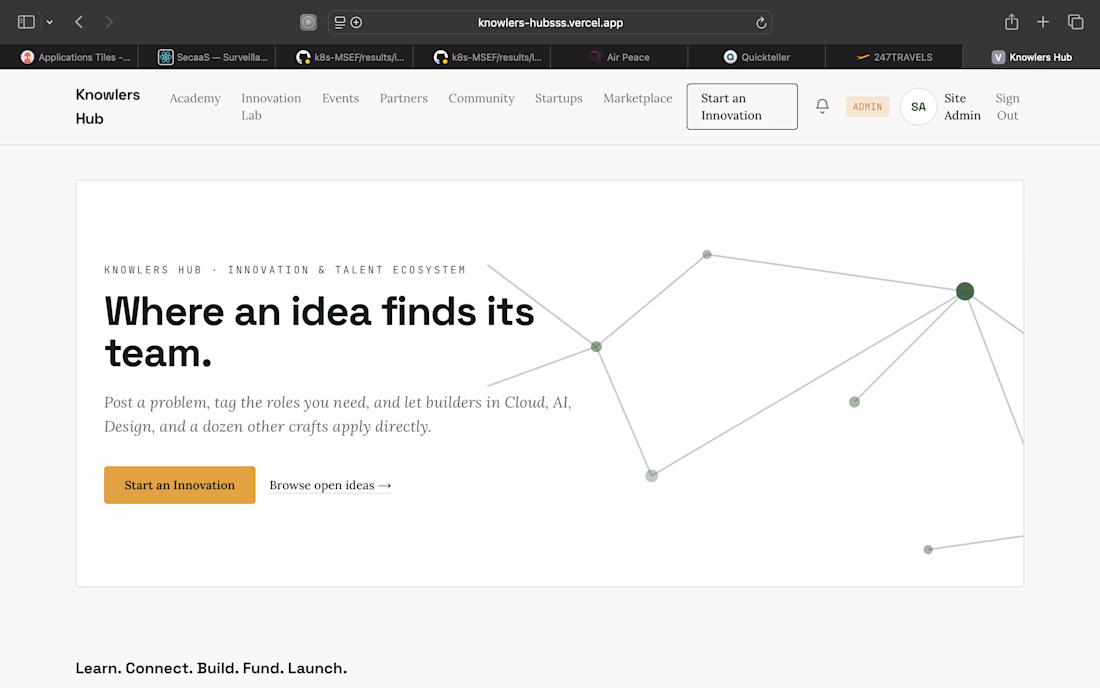
Task: Click the Knowlers Hub site logo
Action: (x=107, y=107)
